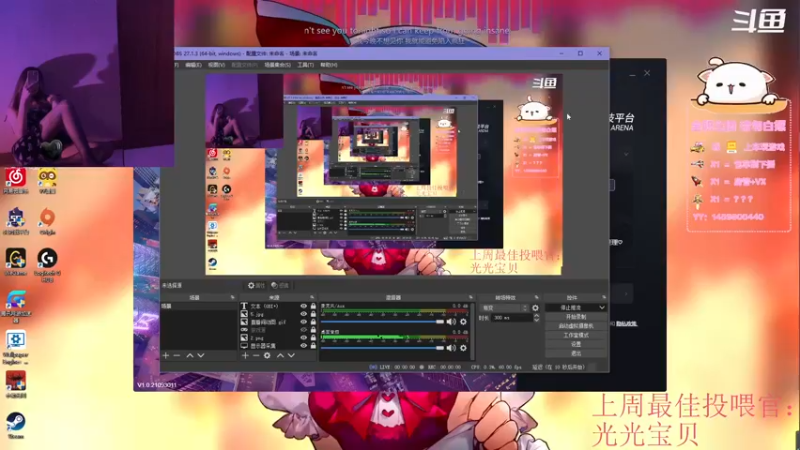The image size is (800, 450).
Task: Open transition properties gear in 转场特效 panel
Action: click(535, 308)
